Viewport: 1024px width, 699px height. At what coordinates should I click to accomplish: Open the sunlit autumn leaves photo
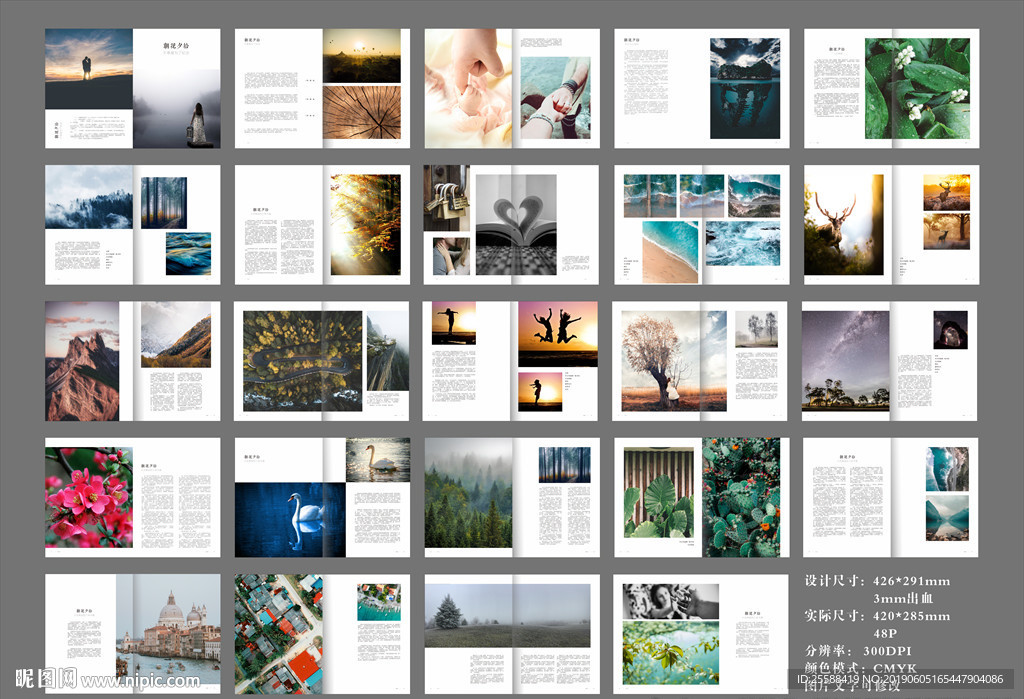pyautogui.click(x=366, y=224)
